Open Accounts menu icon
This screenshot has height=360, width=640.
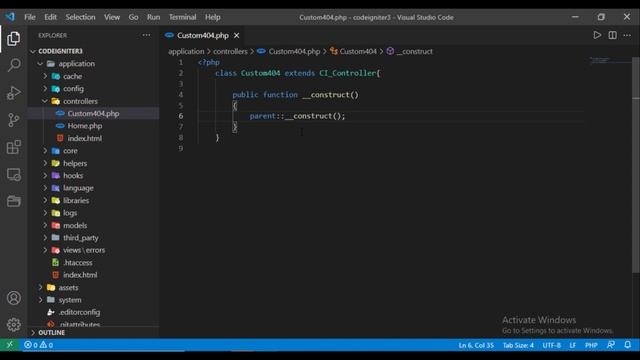pos(13,298)
